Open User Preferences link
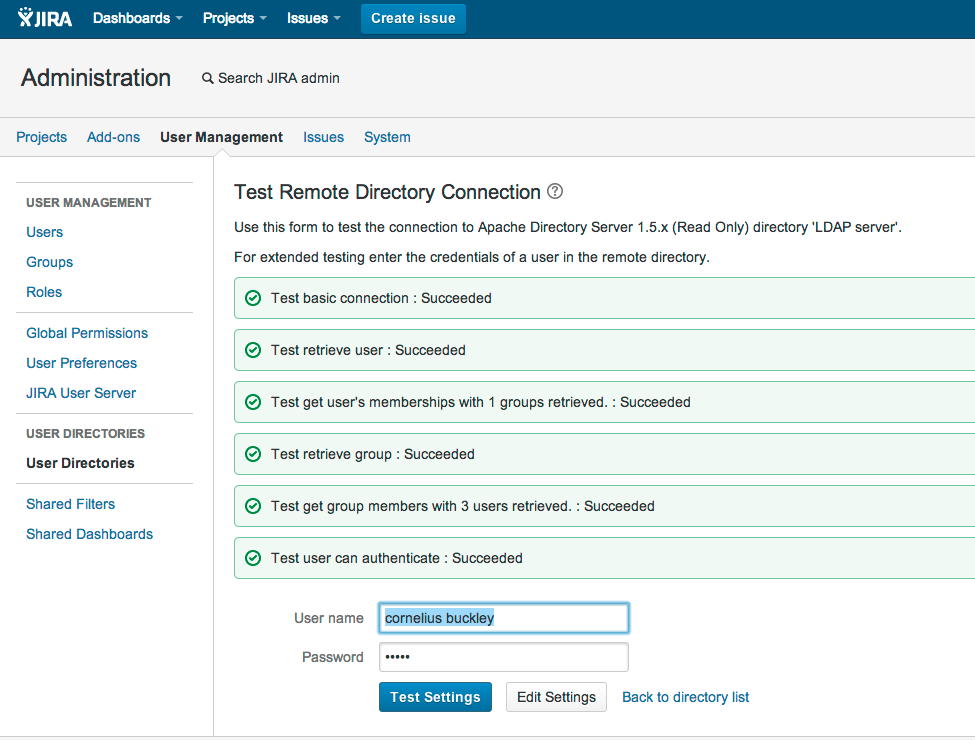The width and height of the screenshot is (975, 740). click(x=81, y=363)
